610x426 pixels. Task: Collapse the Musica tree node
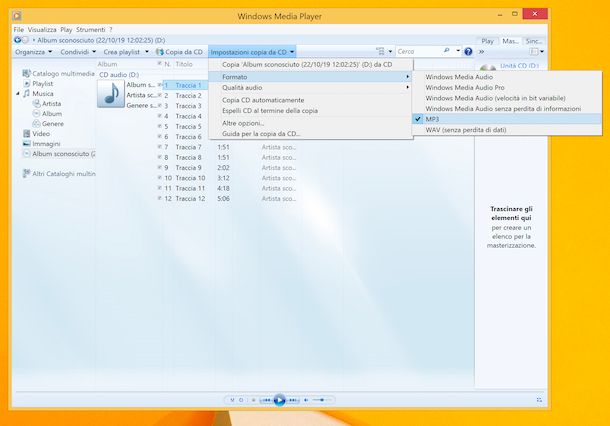click(18, 94)
